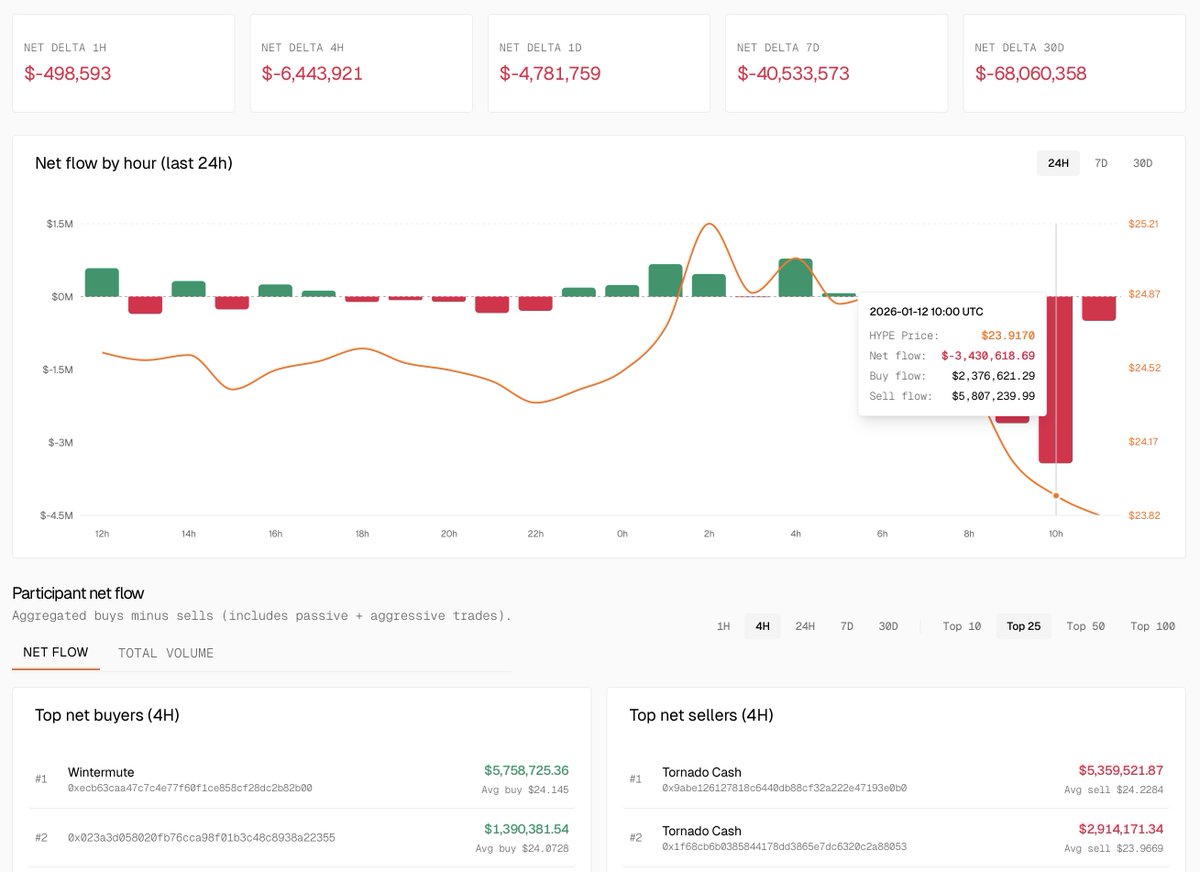Show Top 100 participants
This screenshot has height=872, width=1200.
point(1153,626)
